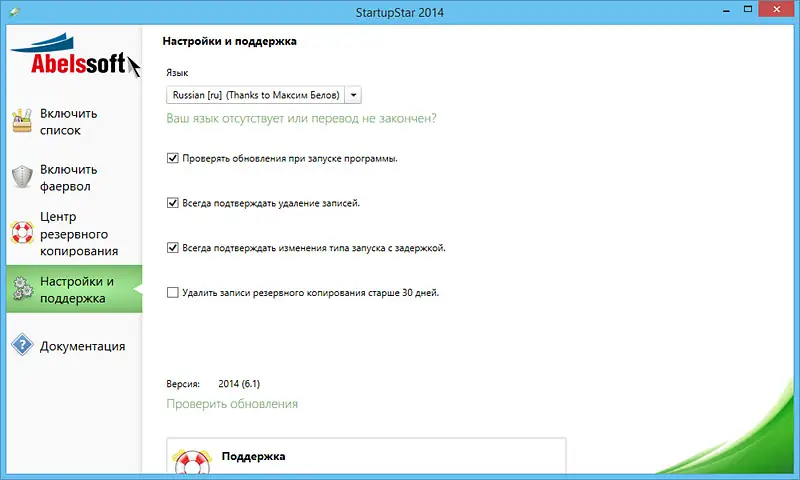Click the basket icon beside Включить список
800x480 pixels.
point(22,121)
